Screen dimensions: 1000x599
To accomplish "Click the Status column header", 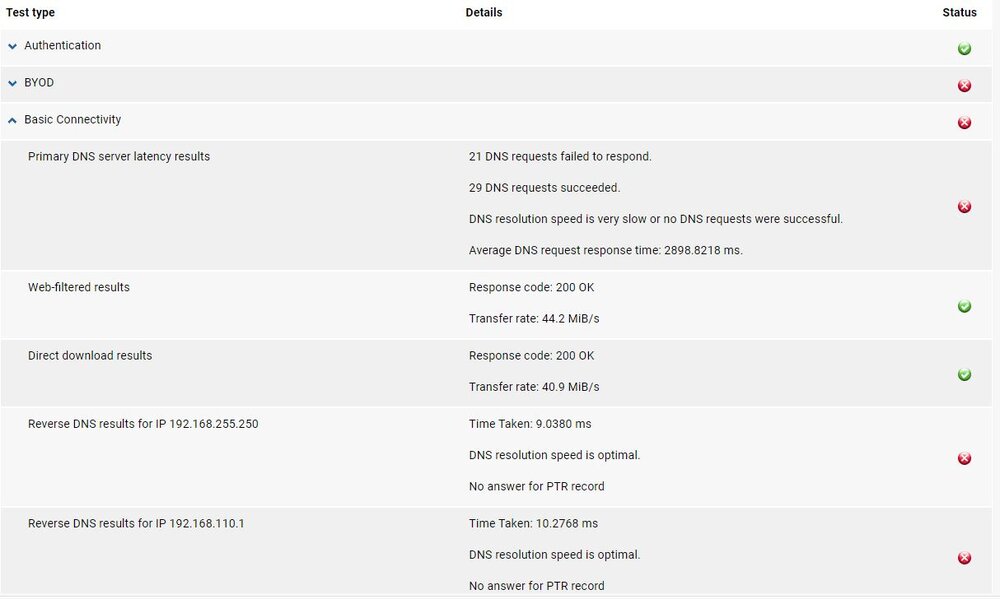I will (959, 12).
